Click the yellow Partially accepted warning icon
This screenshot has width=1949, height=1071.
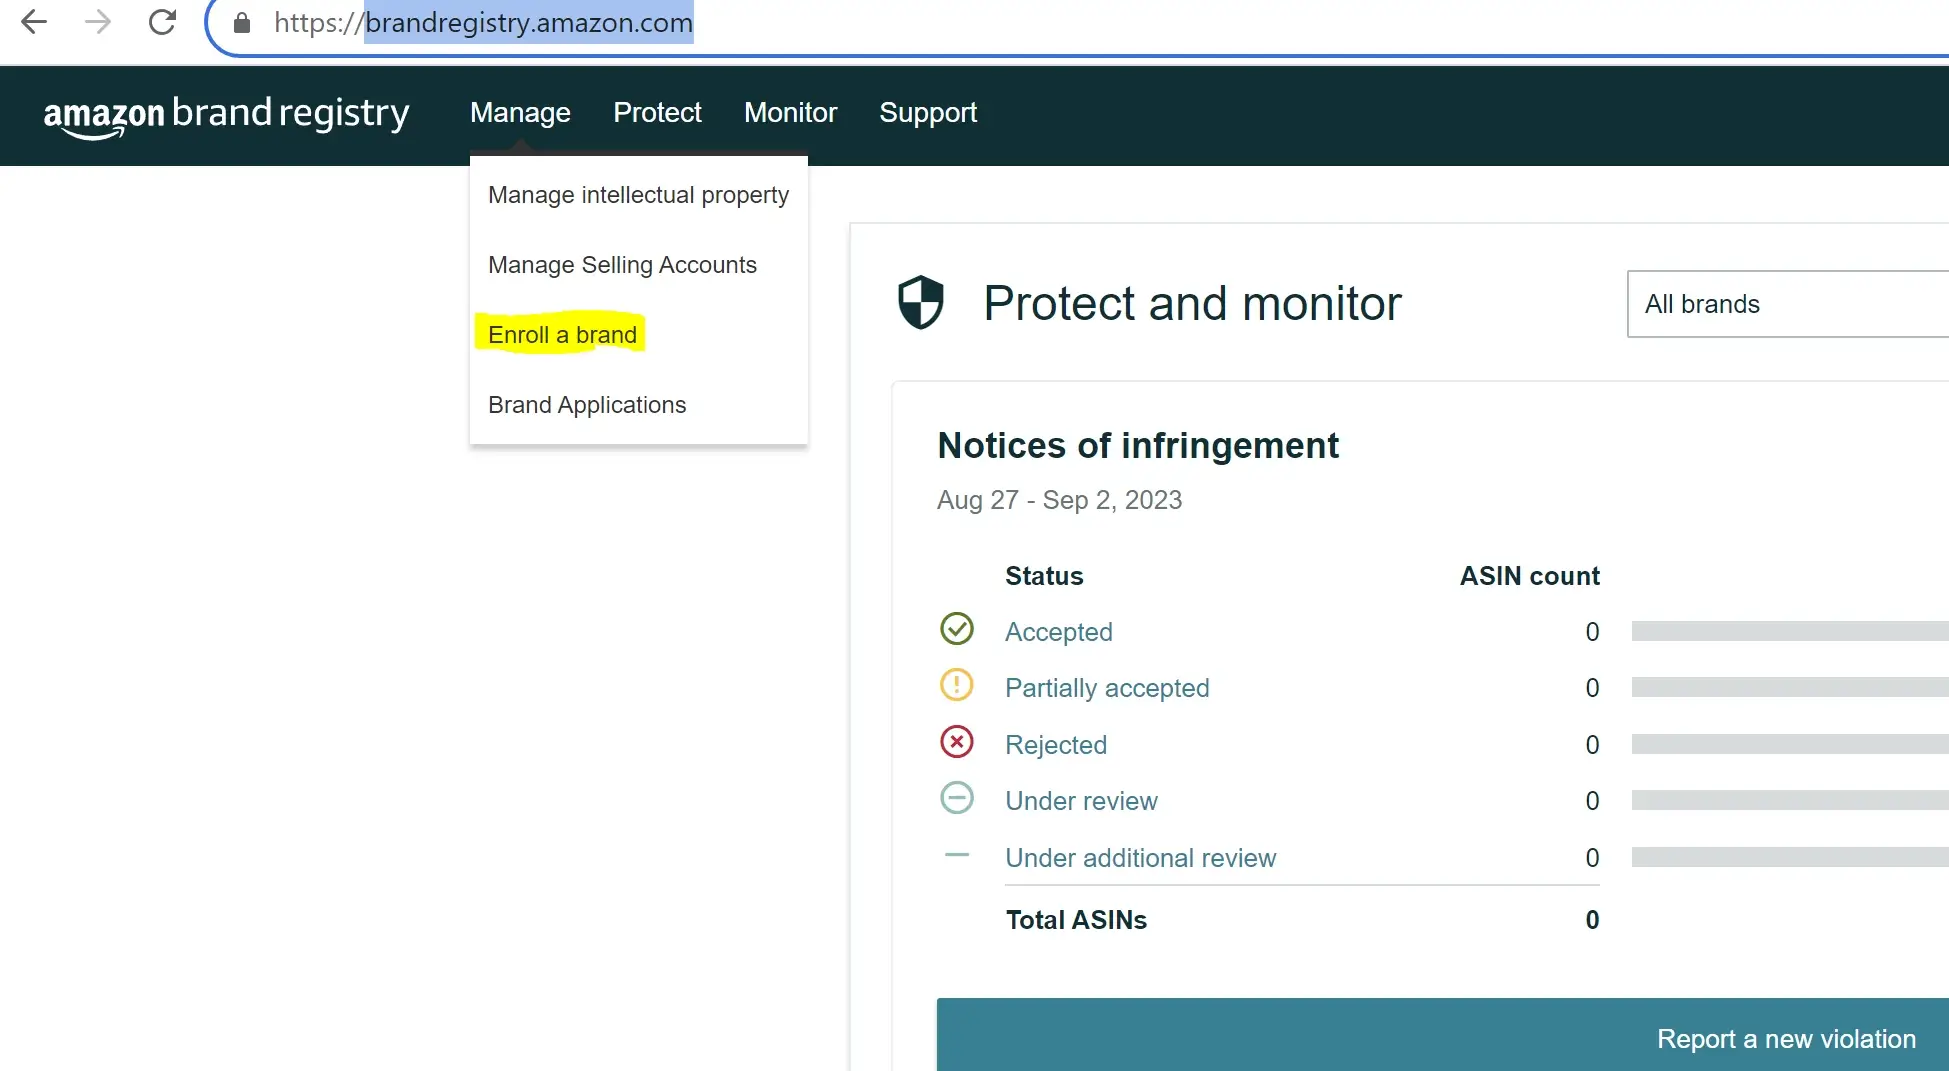click(x=956, y=685)
